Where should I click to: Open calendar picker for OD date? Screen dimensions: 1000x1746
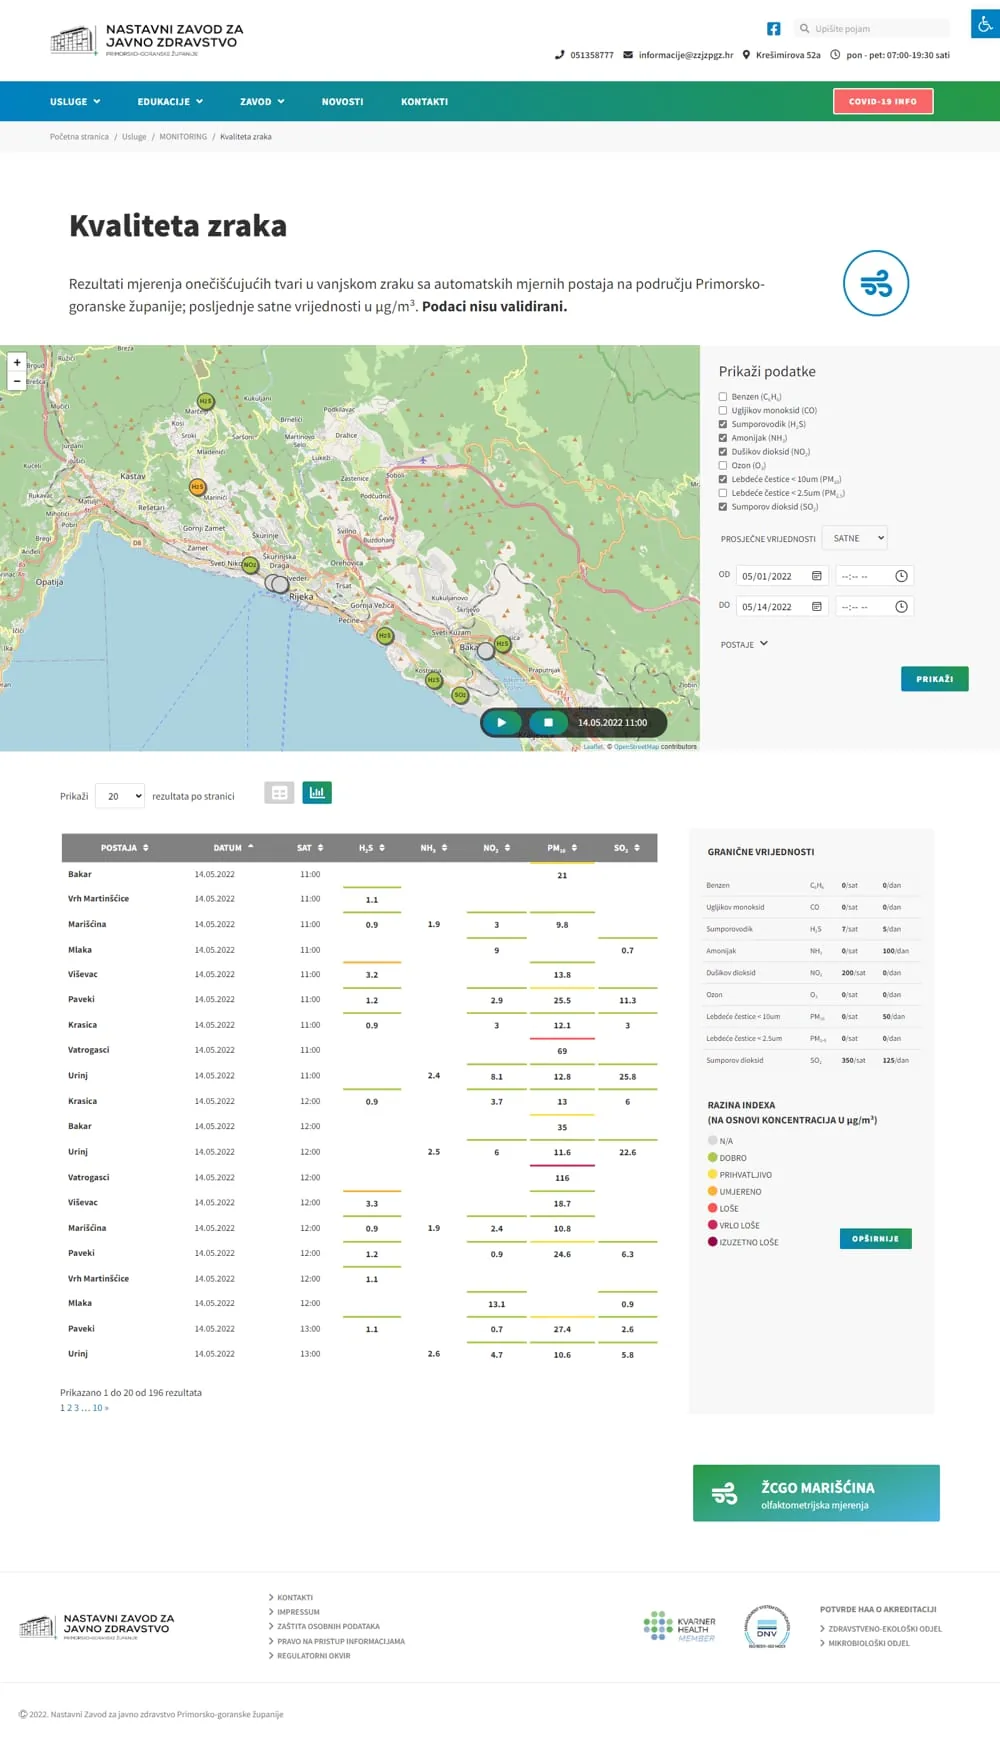pyautogui.click(x=817, y=576)
